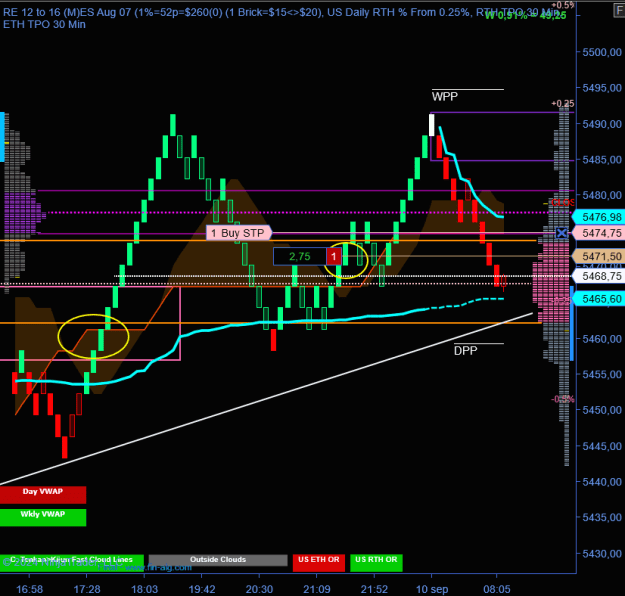
Task: Click the '10 sep' date axis label
Action: click(x=432, y=589)
